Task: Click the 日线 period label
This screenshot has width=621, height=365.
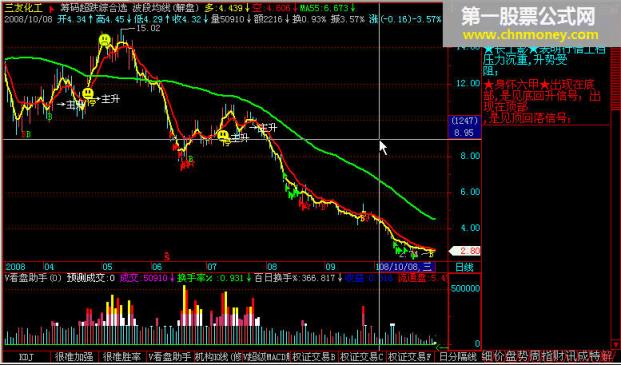Action: coord(464,268)
